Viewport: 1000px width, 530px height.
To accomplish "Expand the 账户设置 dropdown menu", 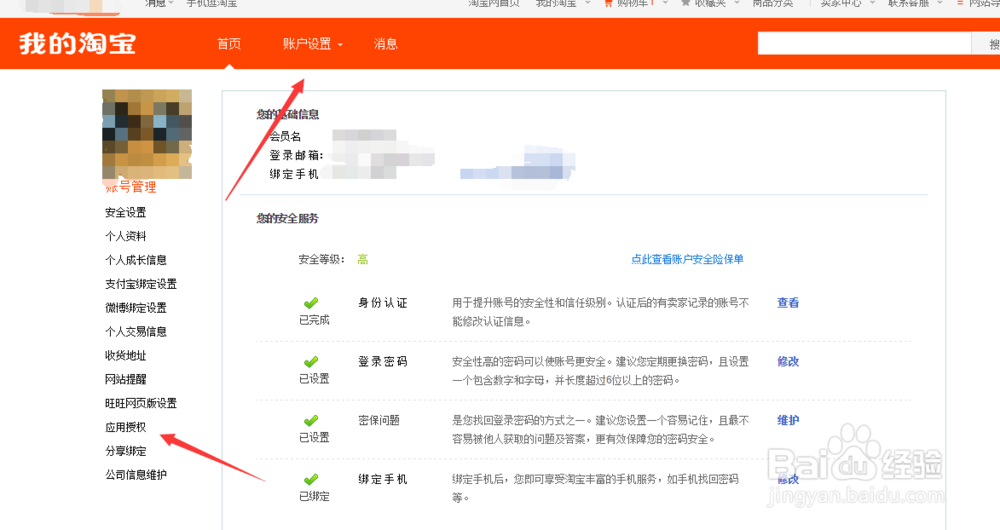I will pos(312,43).
